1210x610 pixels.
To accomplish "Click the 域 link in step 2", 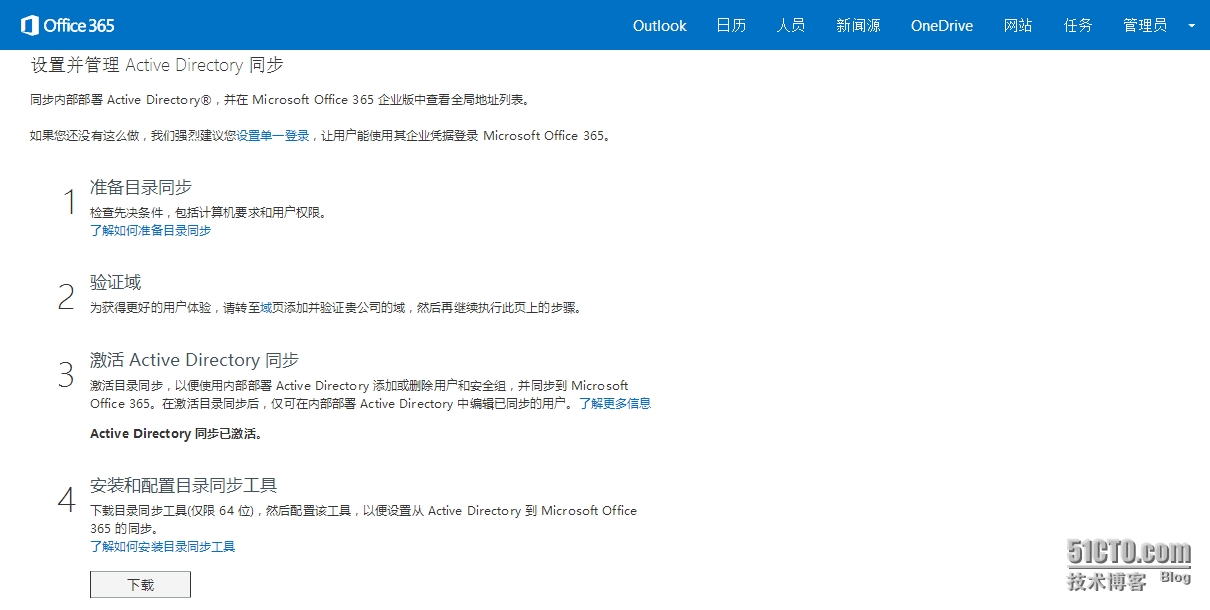I will (266, 308).
